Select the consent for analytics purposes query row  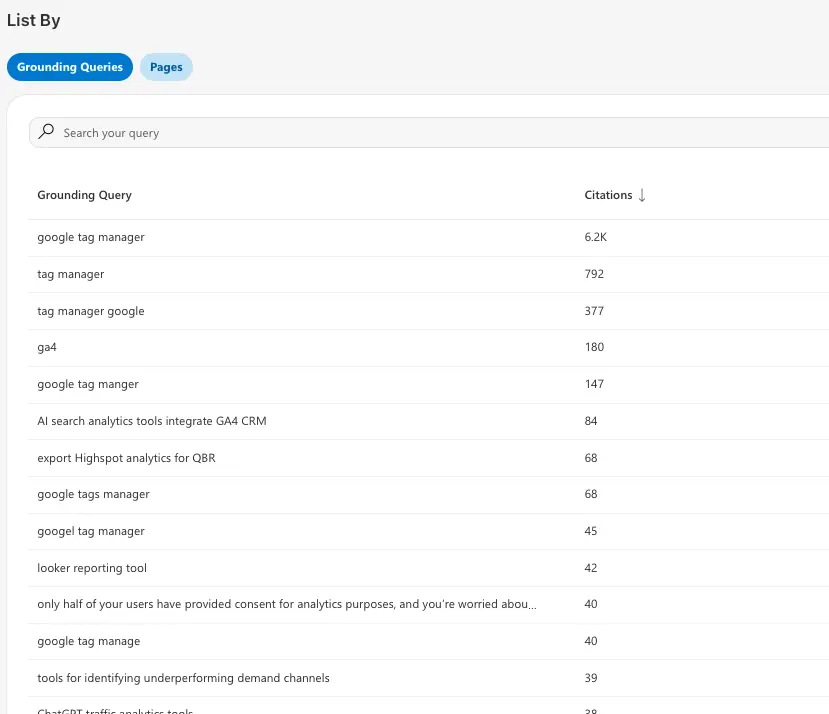(x=287, y=604)
